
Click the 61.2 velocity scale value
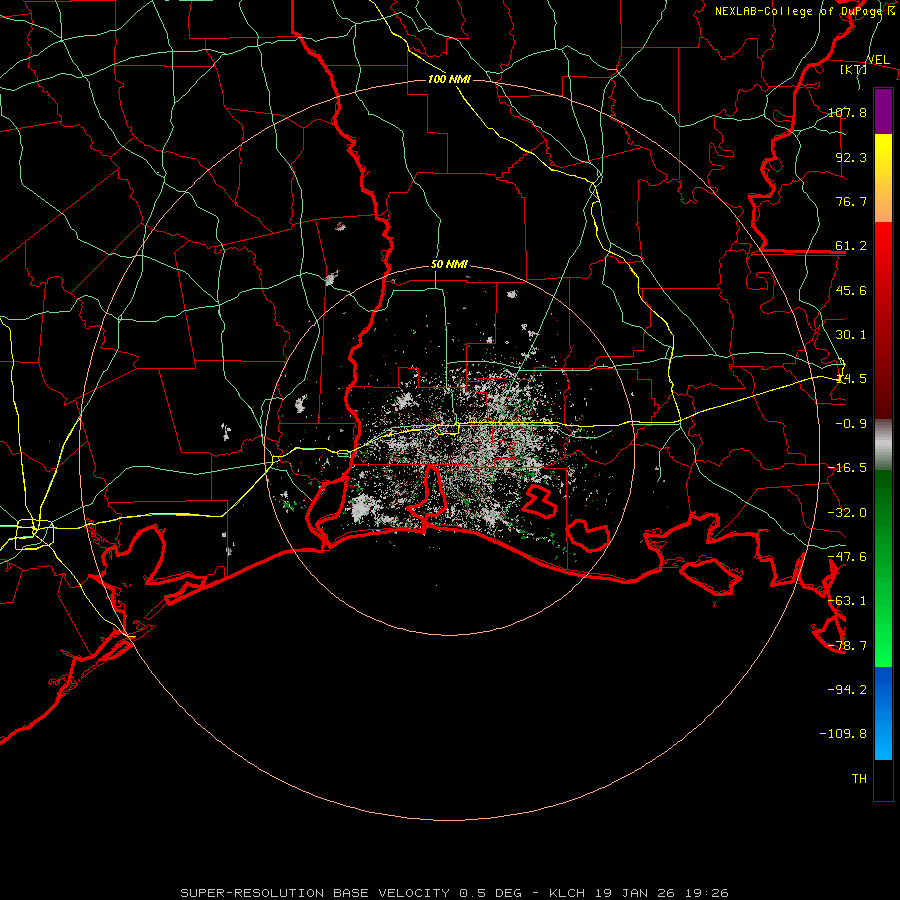(851, 246)
